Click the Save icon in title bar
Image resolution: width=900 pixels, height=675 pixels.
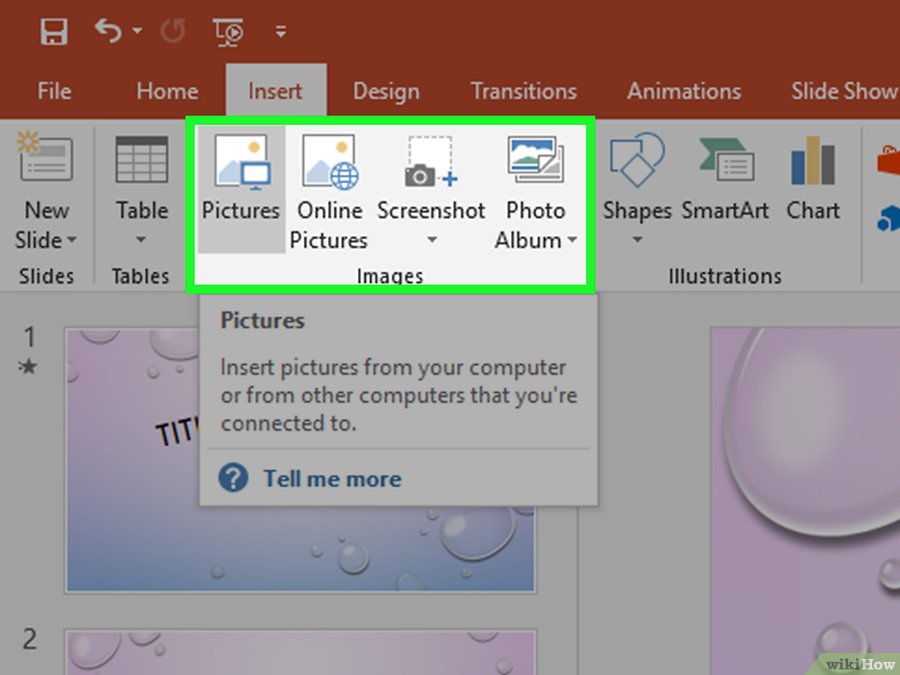coord(54,31)
